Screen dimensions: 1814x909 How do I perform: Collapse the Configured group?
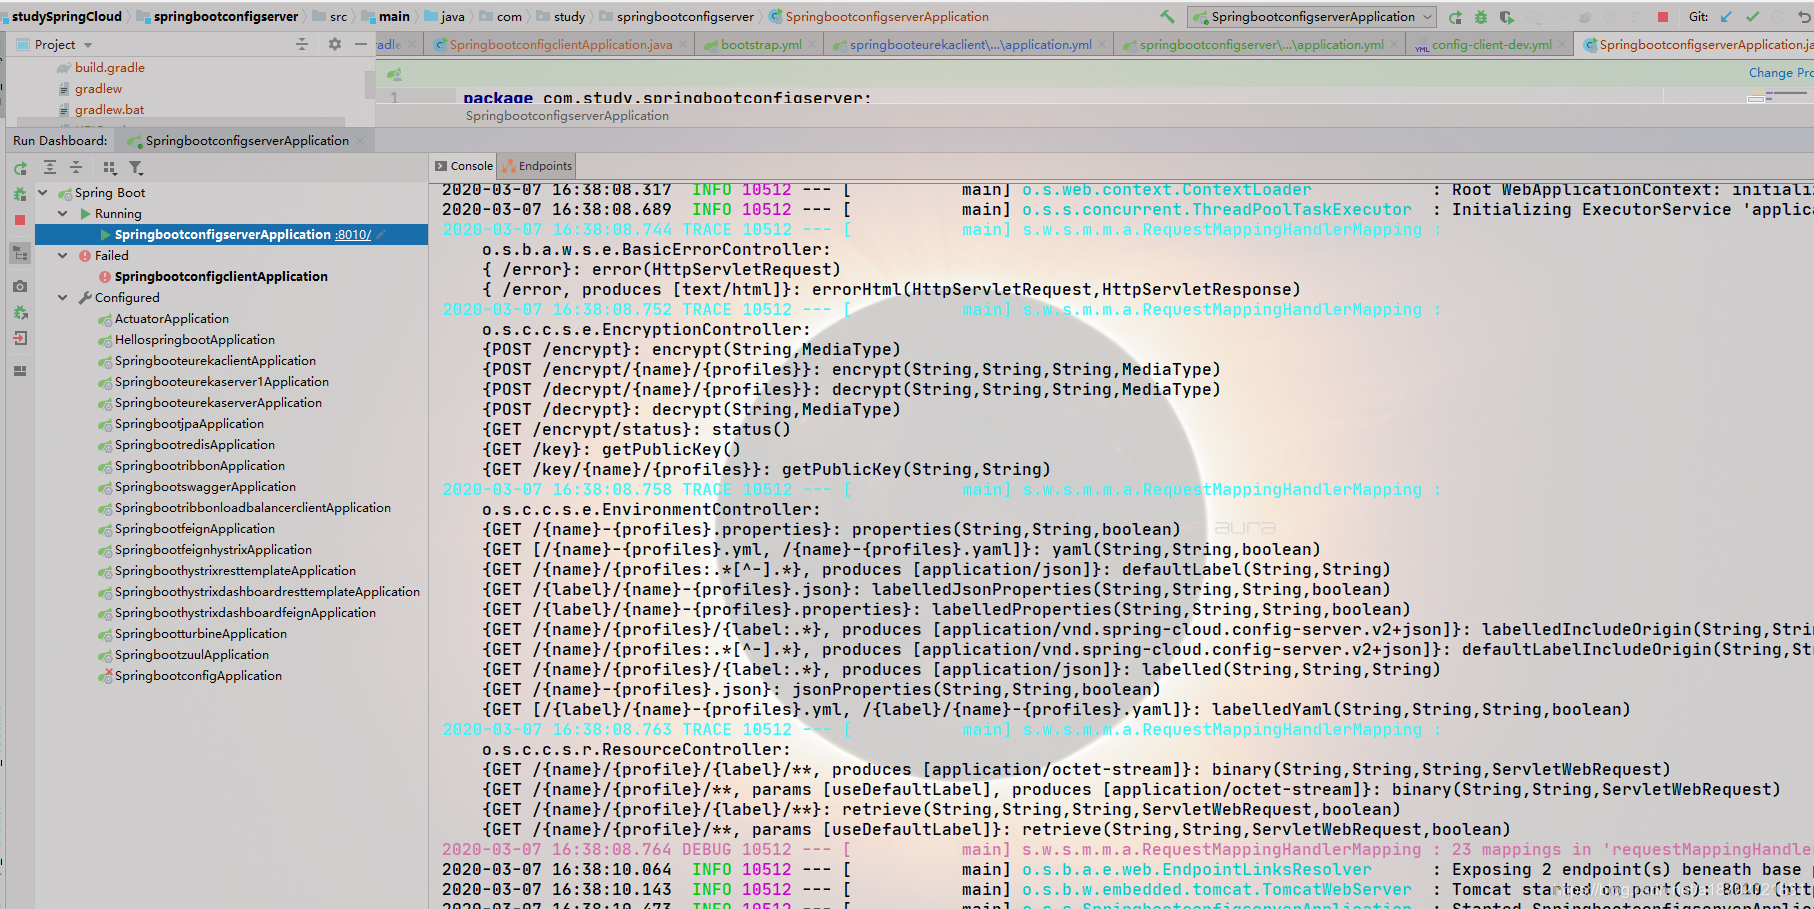[x=63, y=298]
